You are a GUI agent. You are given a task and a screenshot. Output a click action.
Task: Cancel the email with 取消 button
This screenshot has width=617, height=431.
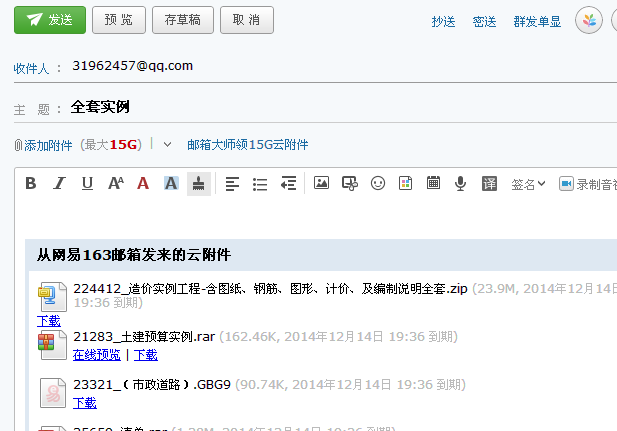click(x=247, y=20)
